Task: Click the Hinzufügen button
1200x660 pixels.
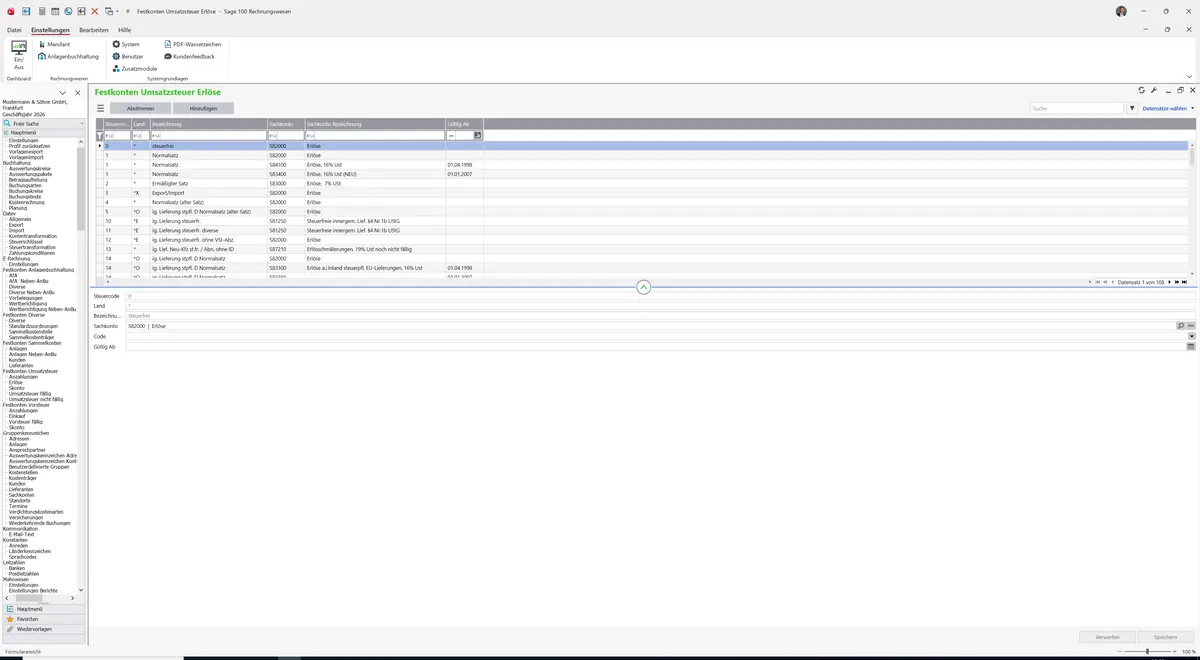Action: pos(203,108)
